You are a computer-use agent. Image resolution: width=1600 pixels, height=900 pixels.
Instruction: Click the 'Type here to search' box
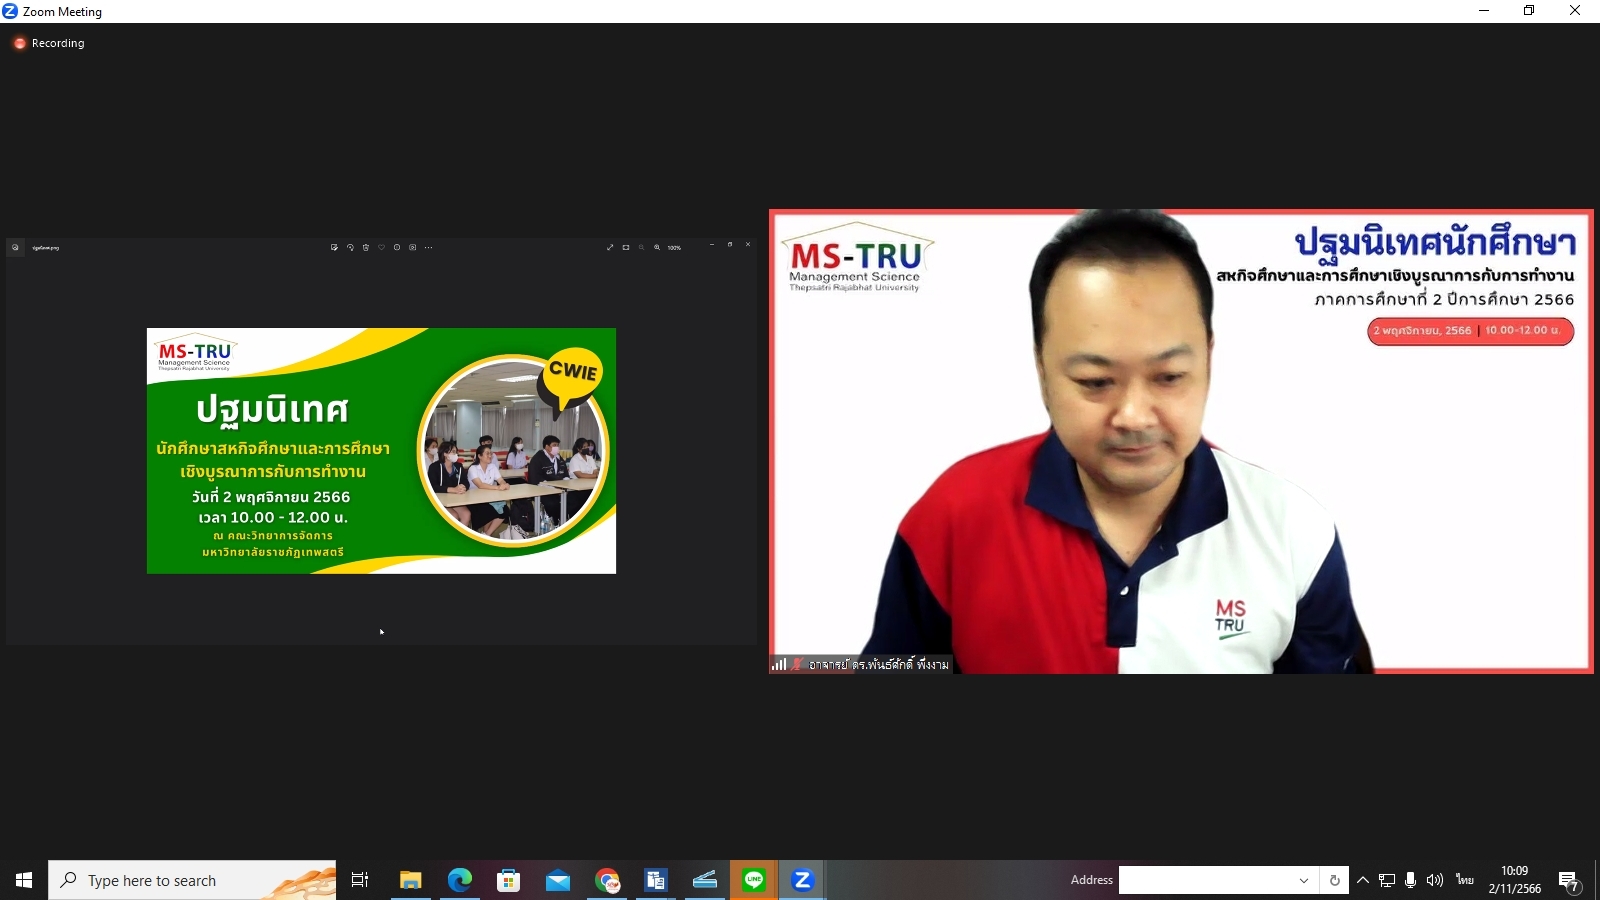tap(192, 880)
